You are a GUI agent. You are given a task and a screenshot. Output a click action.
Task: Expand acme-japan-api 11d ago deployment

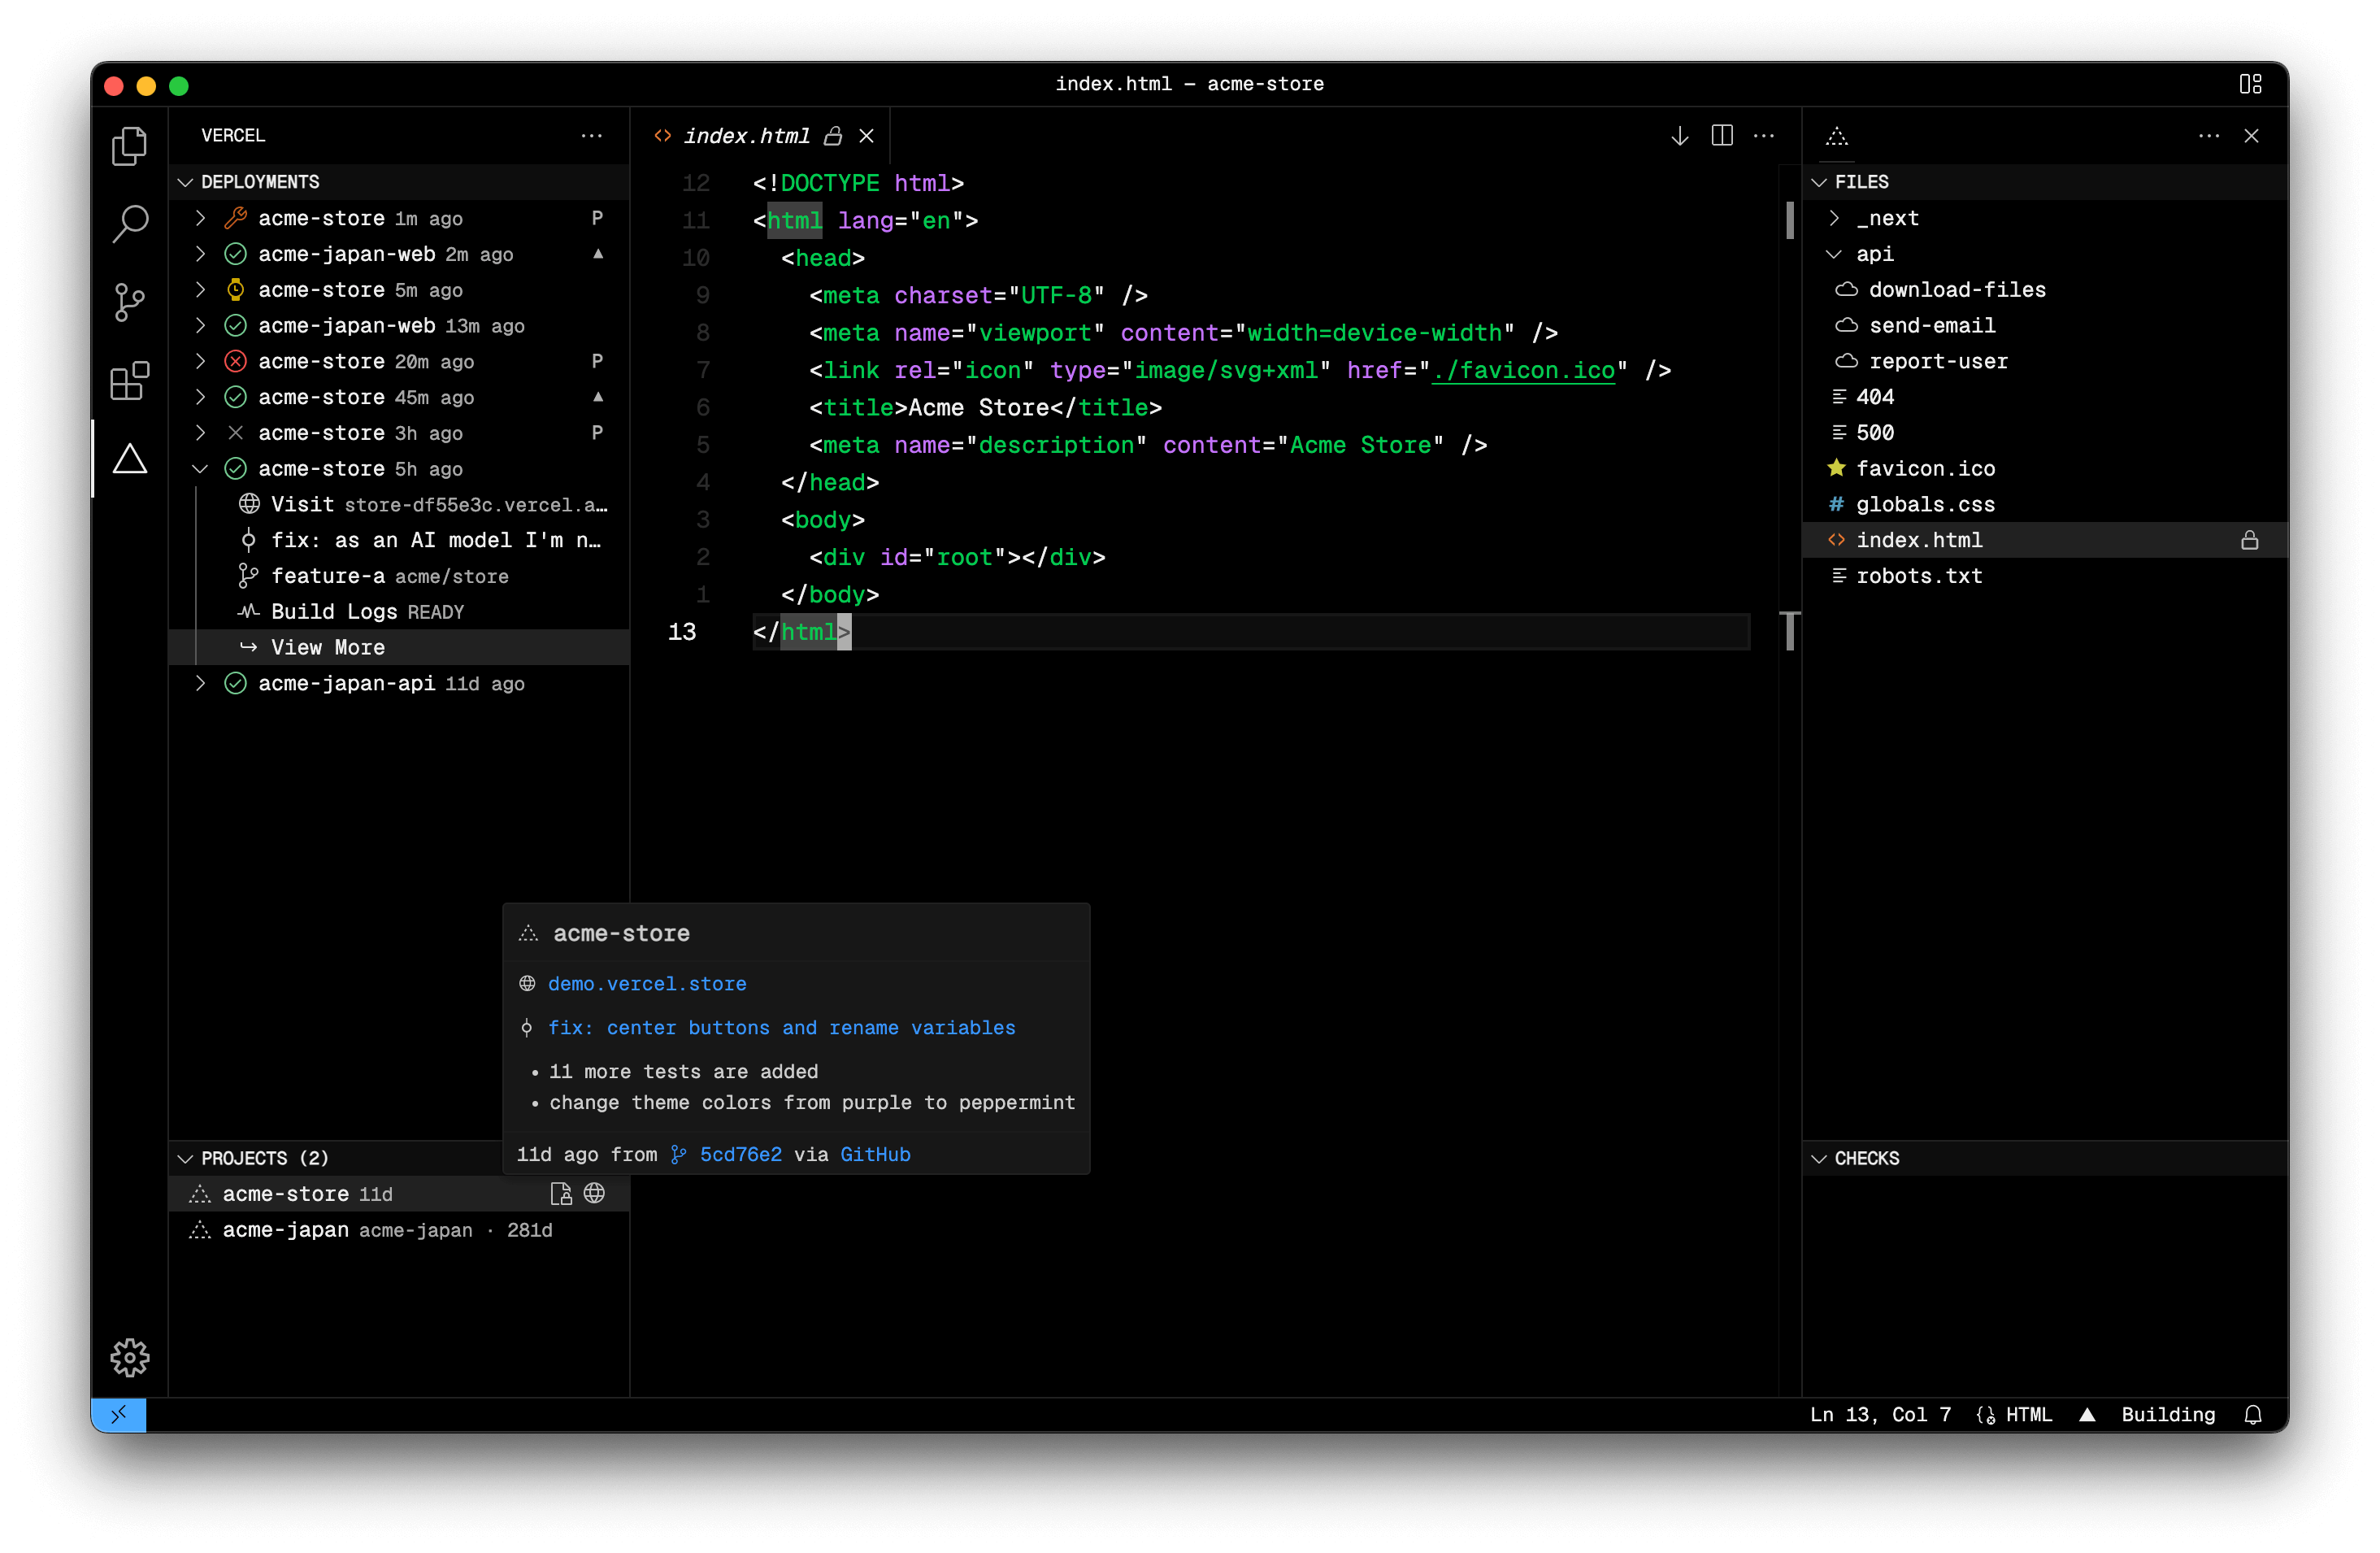200,683
